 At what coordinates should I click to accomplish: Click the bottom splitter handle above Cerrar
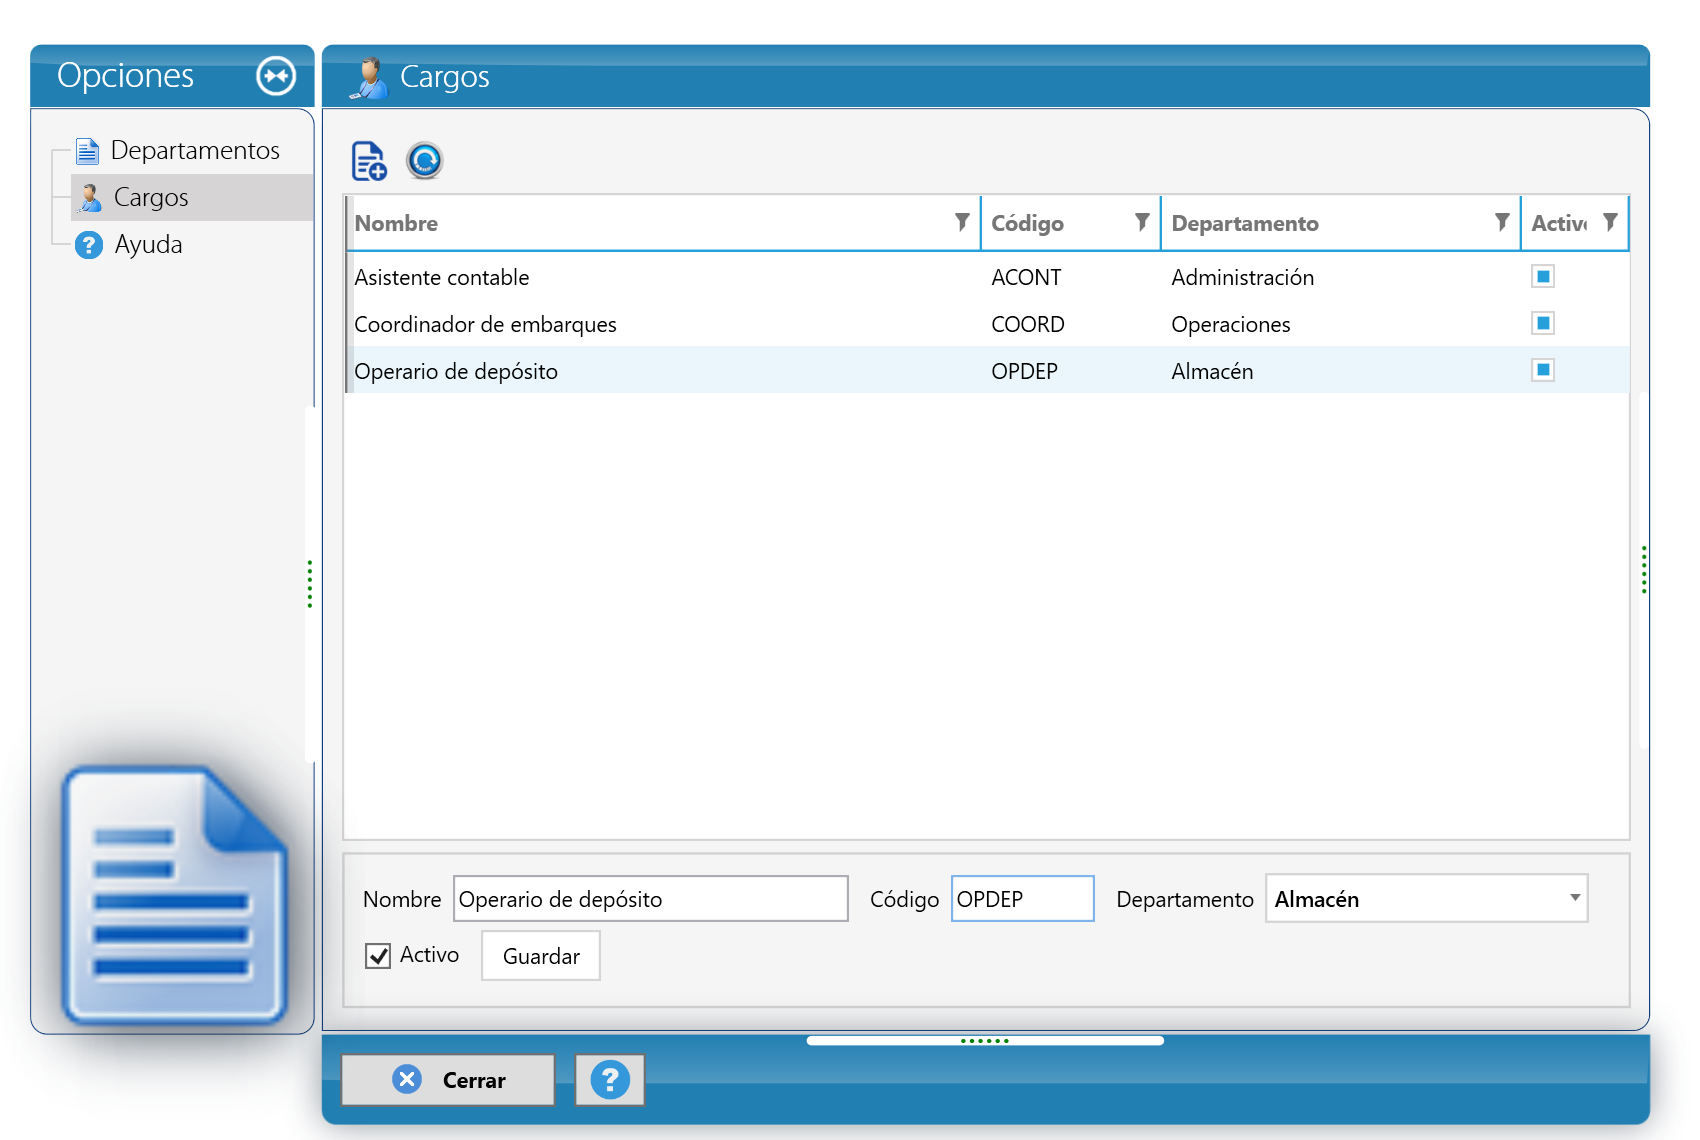point(985,1041)
